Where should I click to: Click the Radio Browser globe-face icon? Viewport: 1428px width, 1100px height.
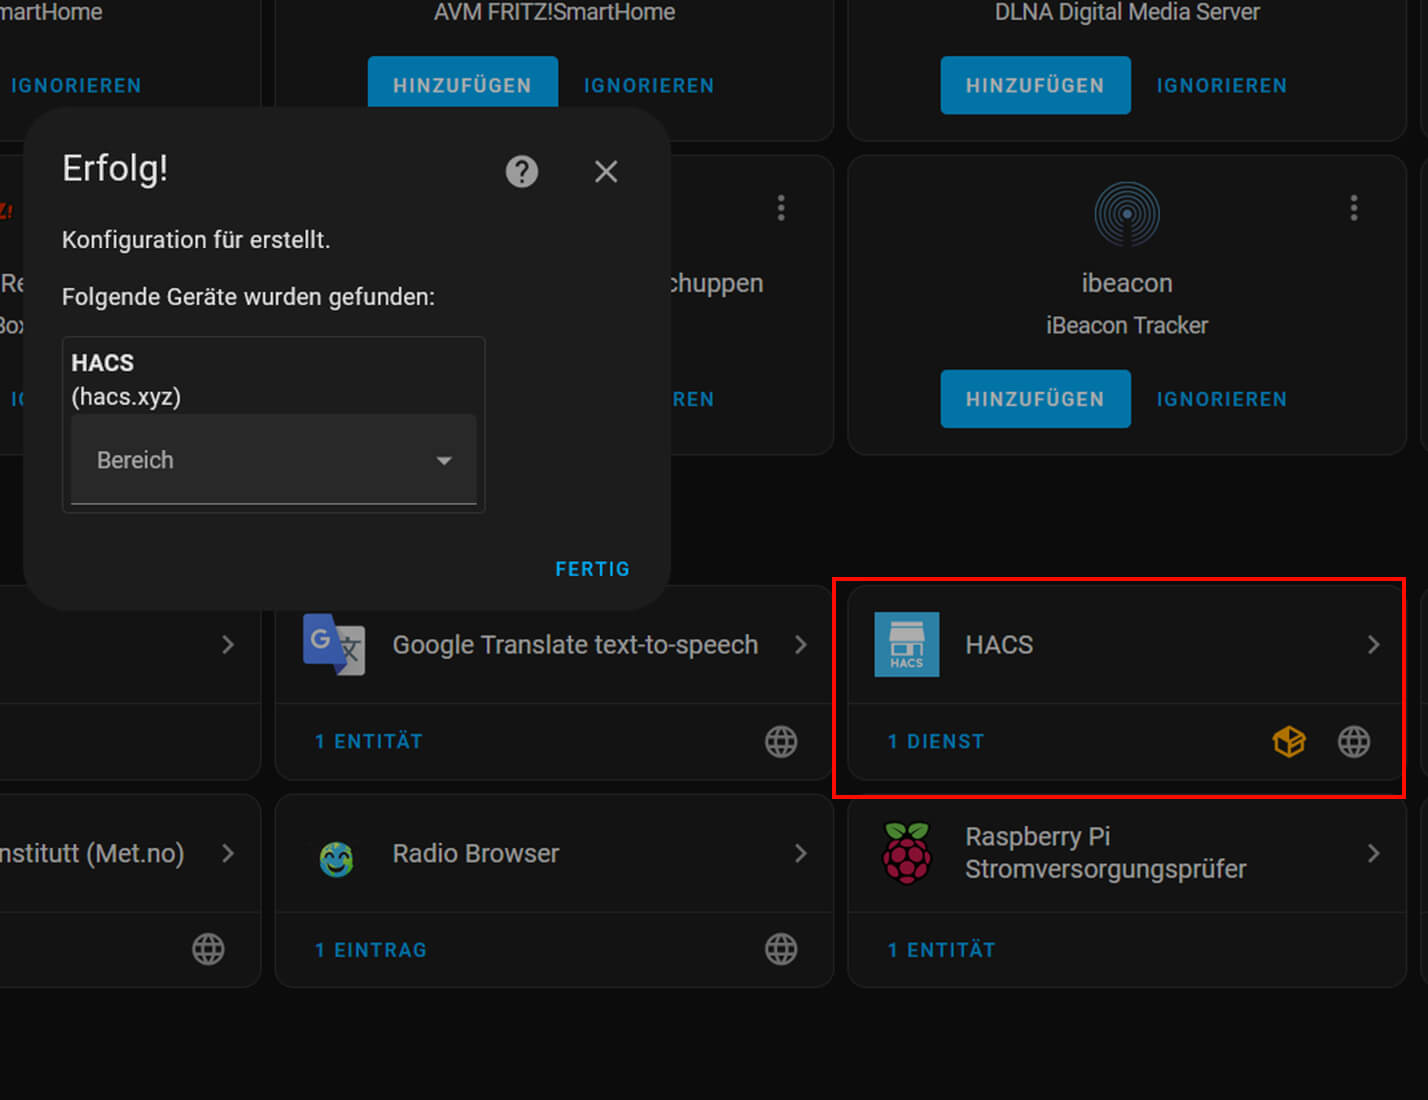pos(336,858)
